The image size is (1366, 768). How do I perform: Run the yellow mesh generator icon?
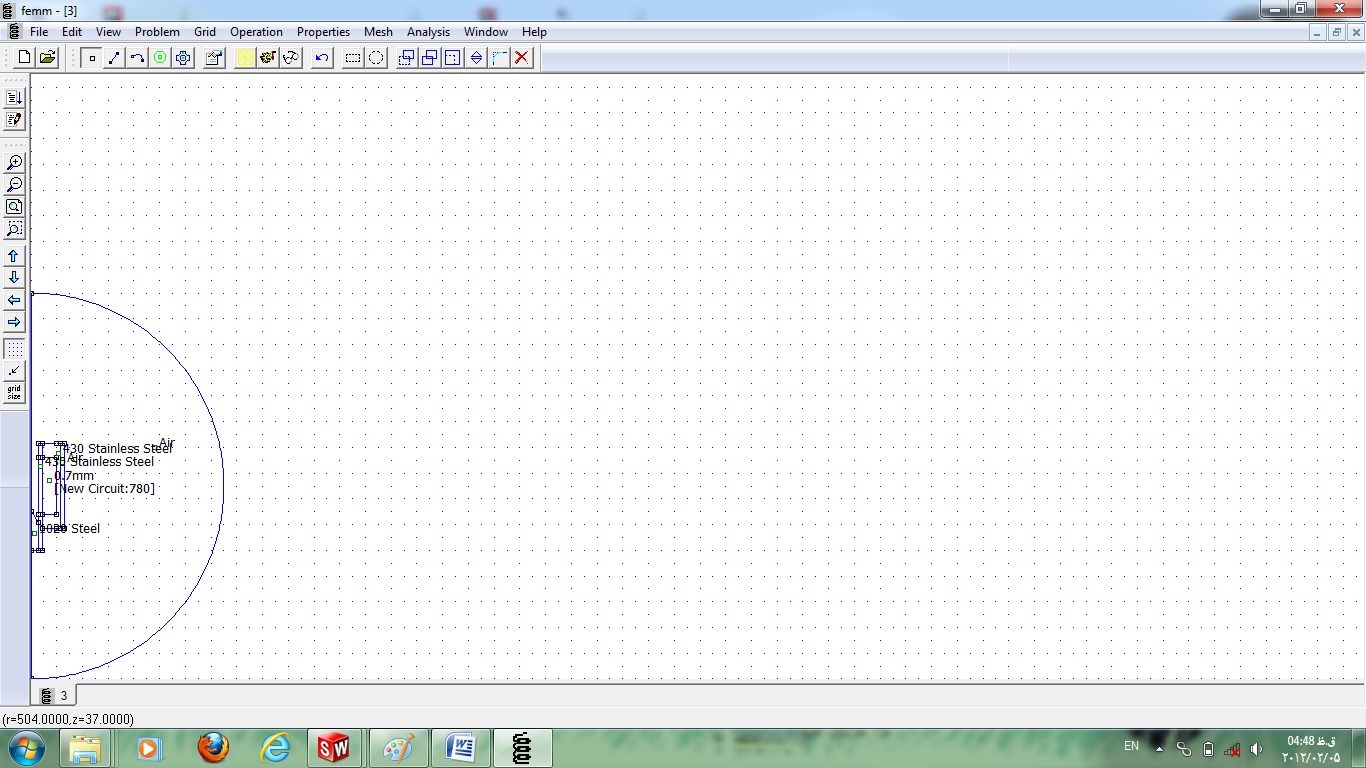(x=245, y=58)
